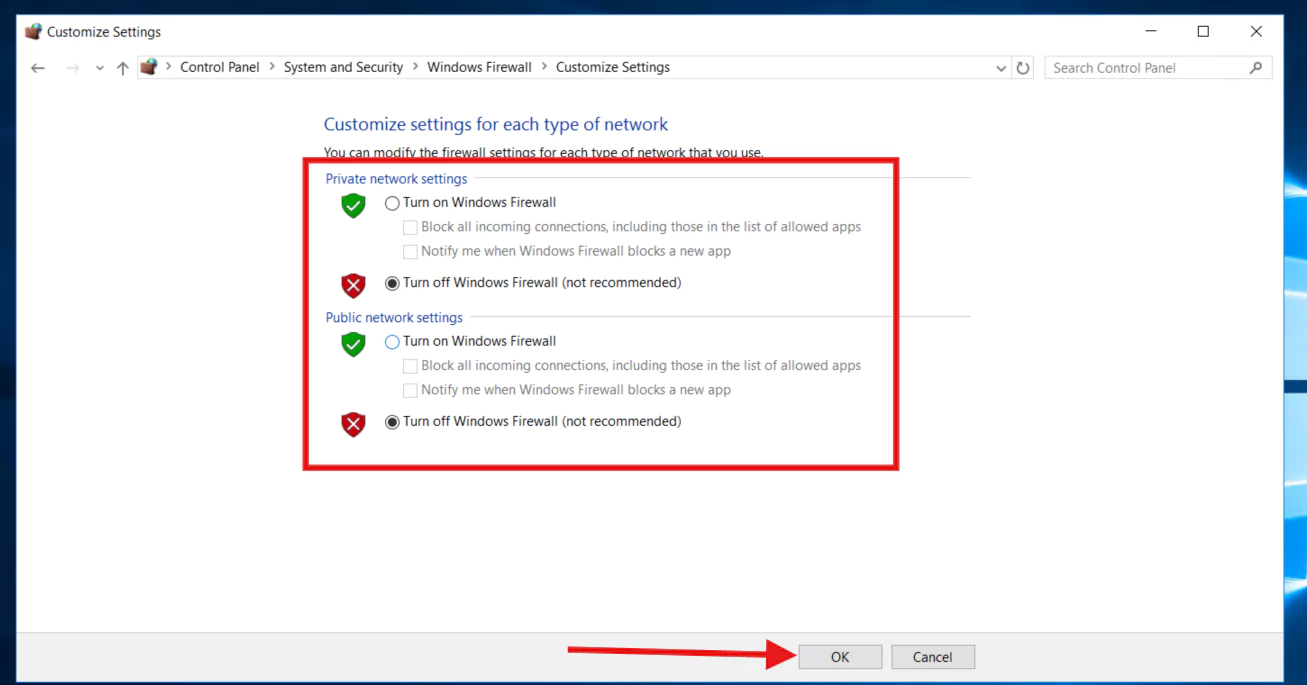Check Block all incoming connections under Public network

410,366
